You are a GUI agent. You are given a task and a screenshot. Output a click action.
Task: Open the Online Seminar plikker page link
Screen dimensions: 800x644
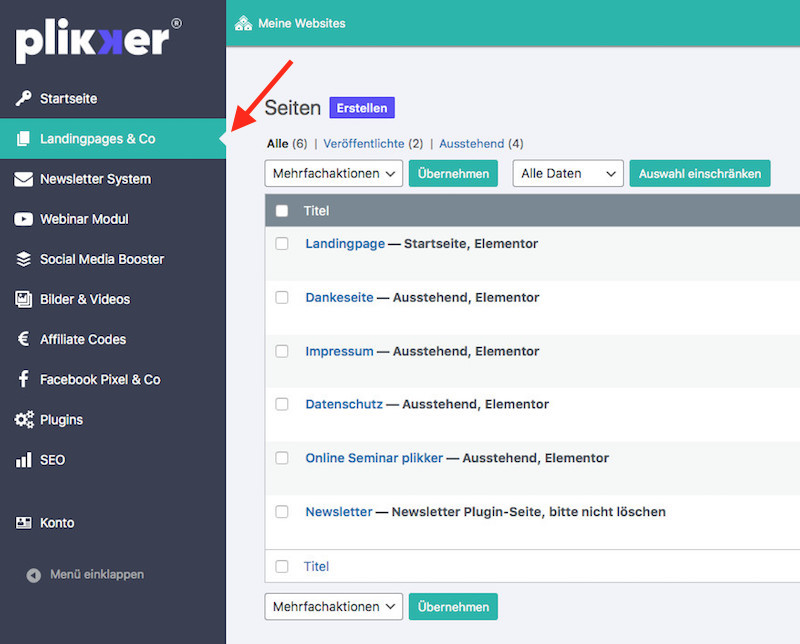point(373,458)
